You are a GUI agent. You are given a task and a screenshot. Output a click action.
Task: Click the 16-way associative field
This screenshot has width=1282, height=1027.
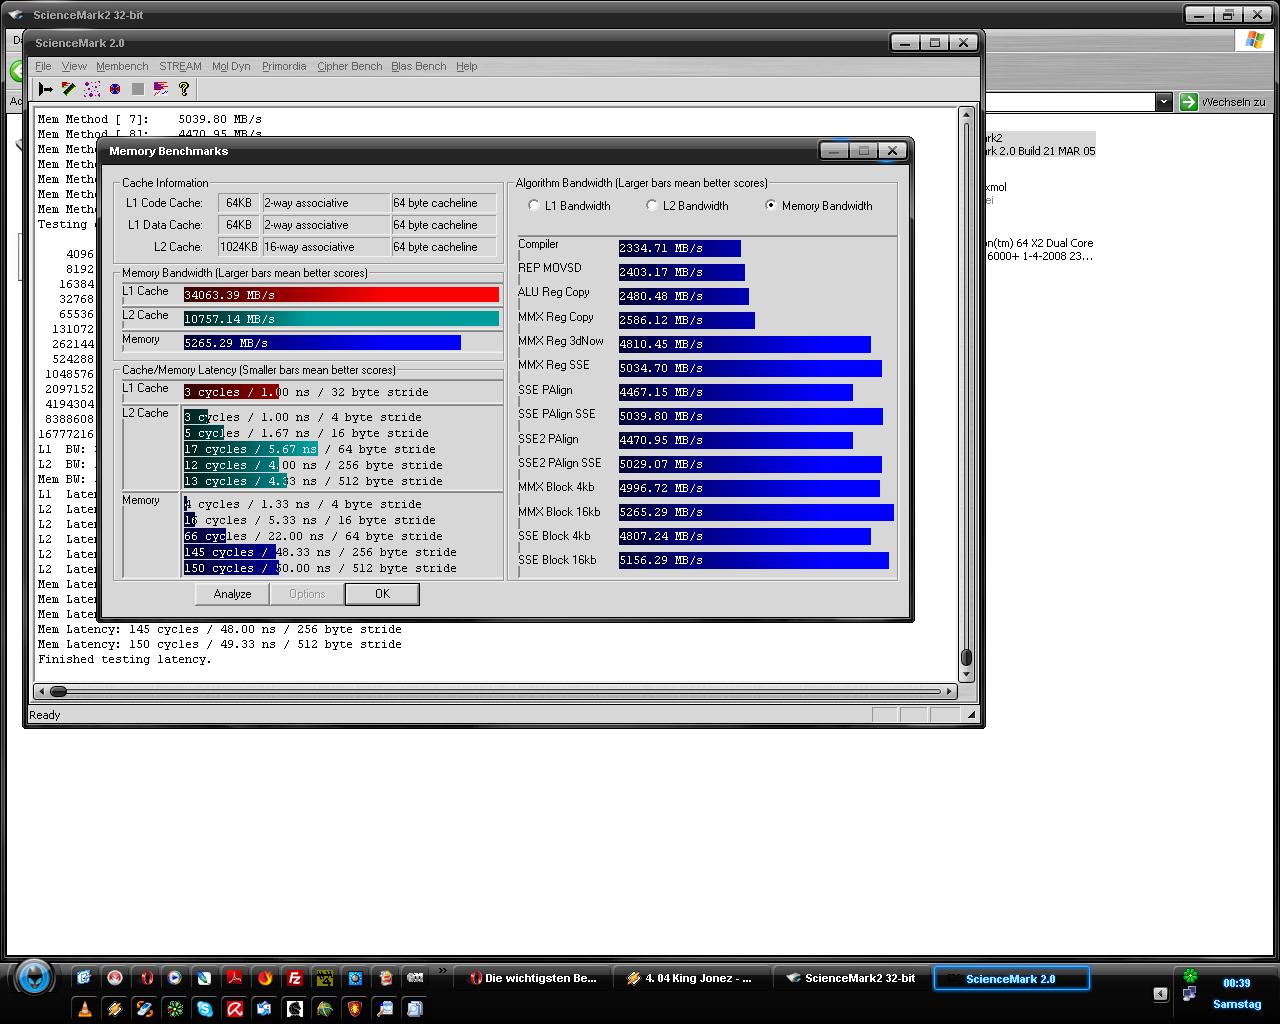point(325,247)
